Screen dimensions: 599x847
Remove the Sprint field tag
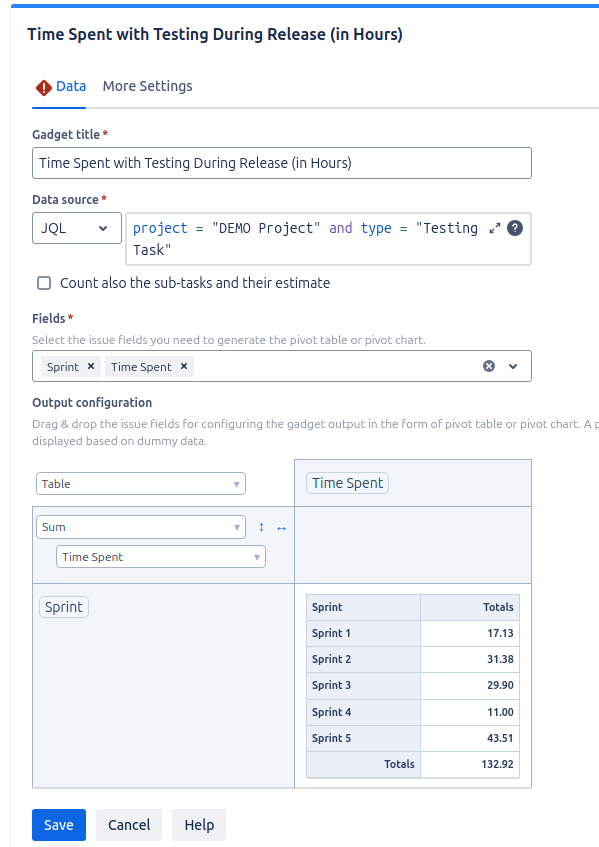(x=91, y=366)
